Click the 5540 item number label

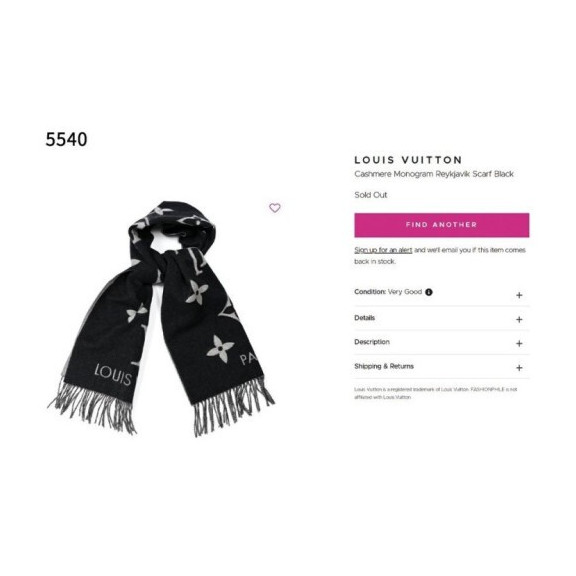(66, 140)
